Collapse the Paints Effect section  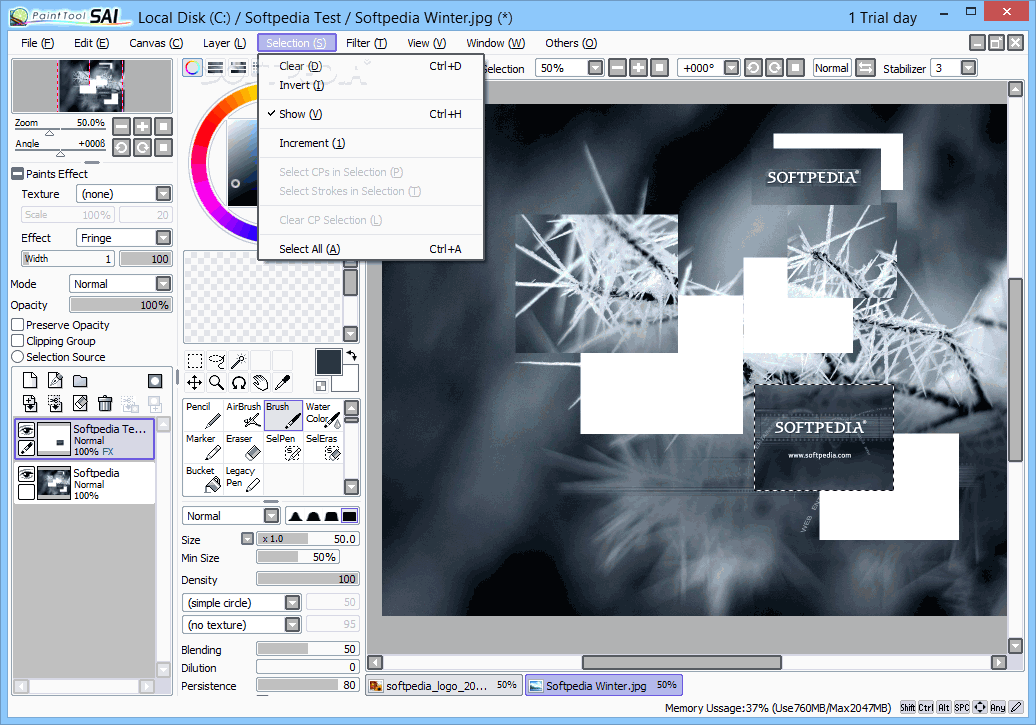click(x=18, y=174)
